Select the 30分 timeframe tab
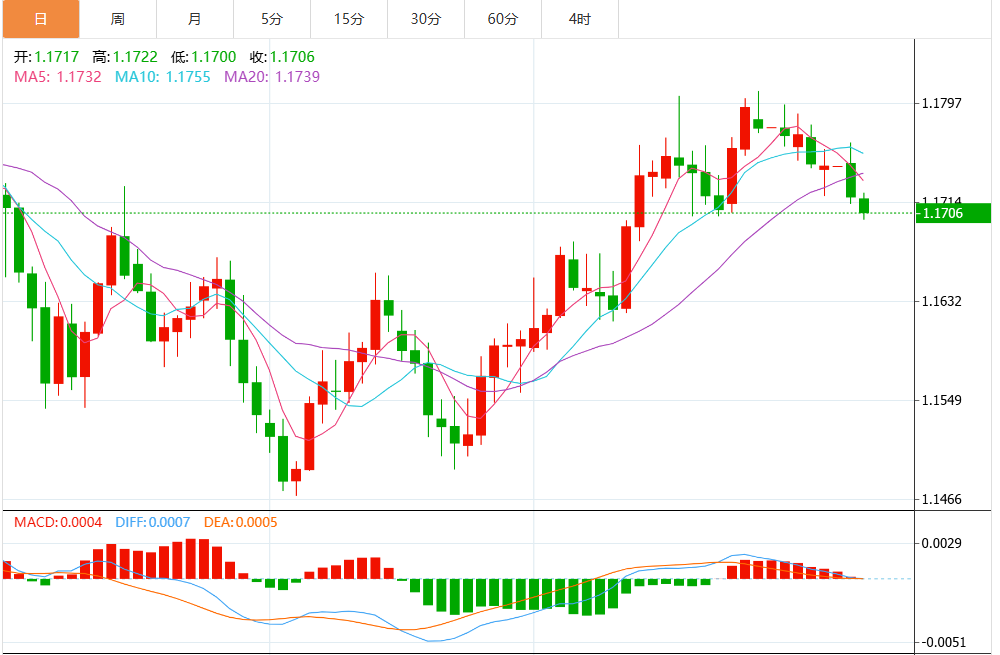 pos(426,19)
